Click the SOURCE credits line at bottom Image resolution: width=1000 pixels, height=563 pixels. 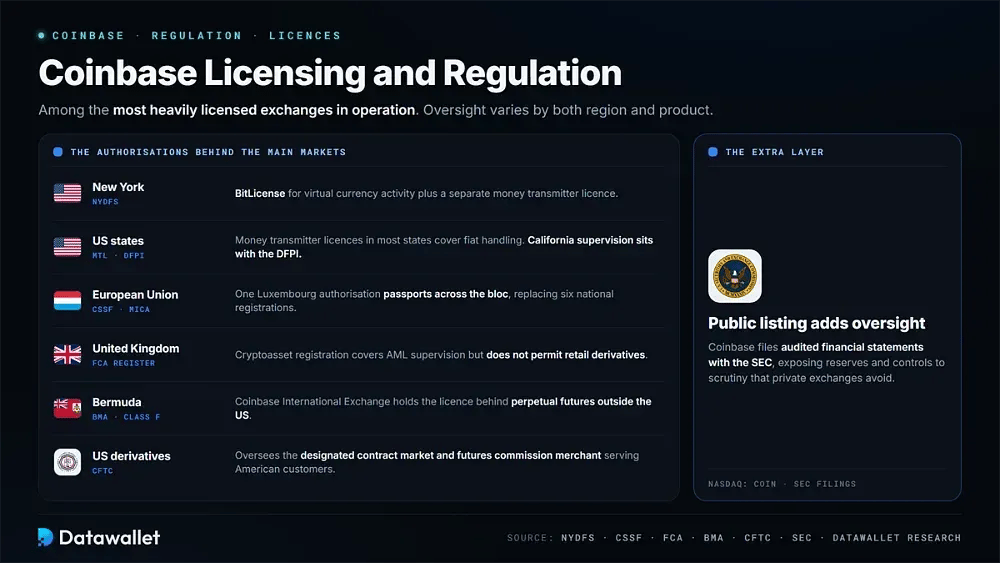734,537
